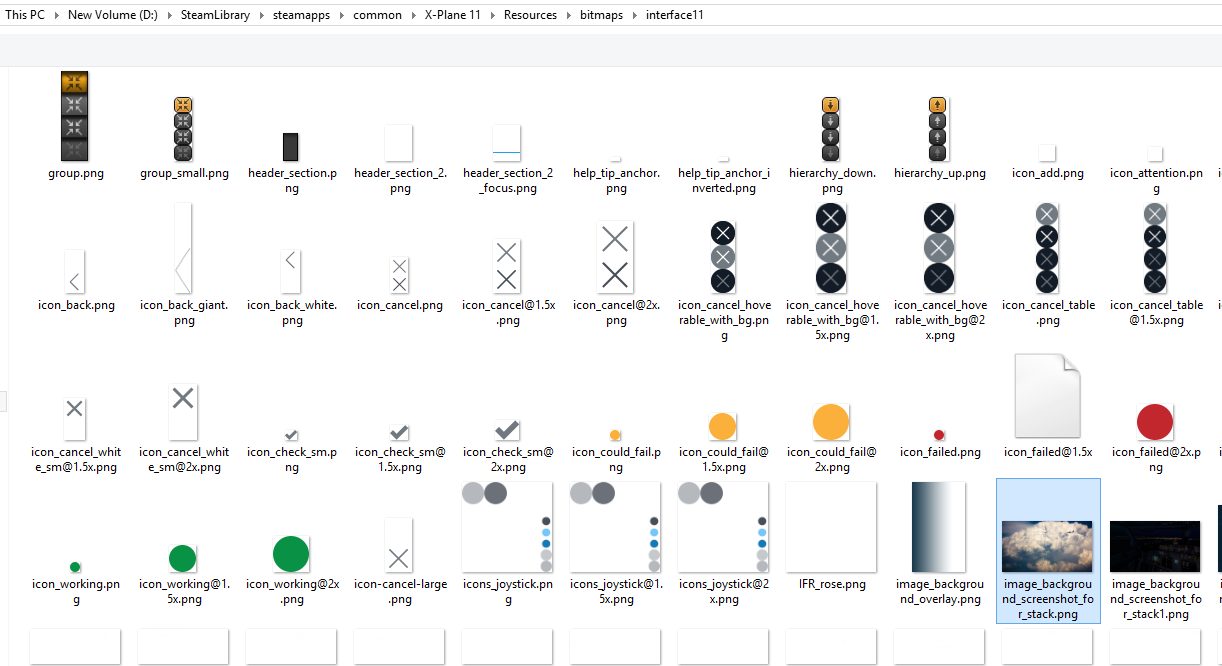Click the icon_check_sm.png checkmark file
1222x666 pixels.
point(291,435)
